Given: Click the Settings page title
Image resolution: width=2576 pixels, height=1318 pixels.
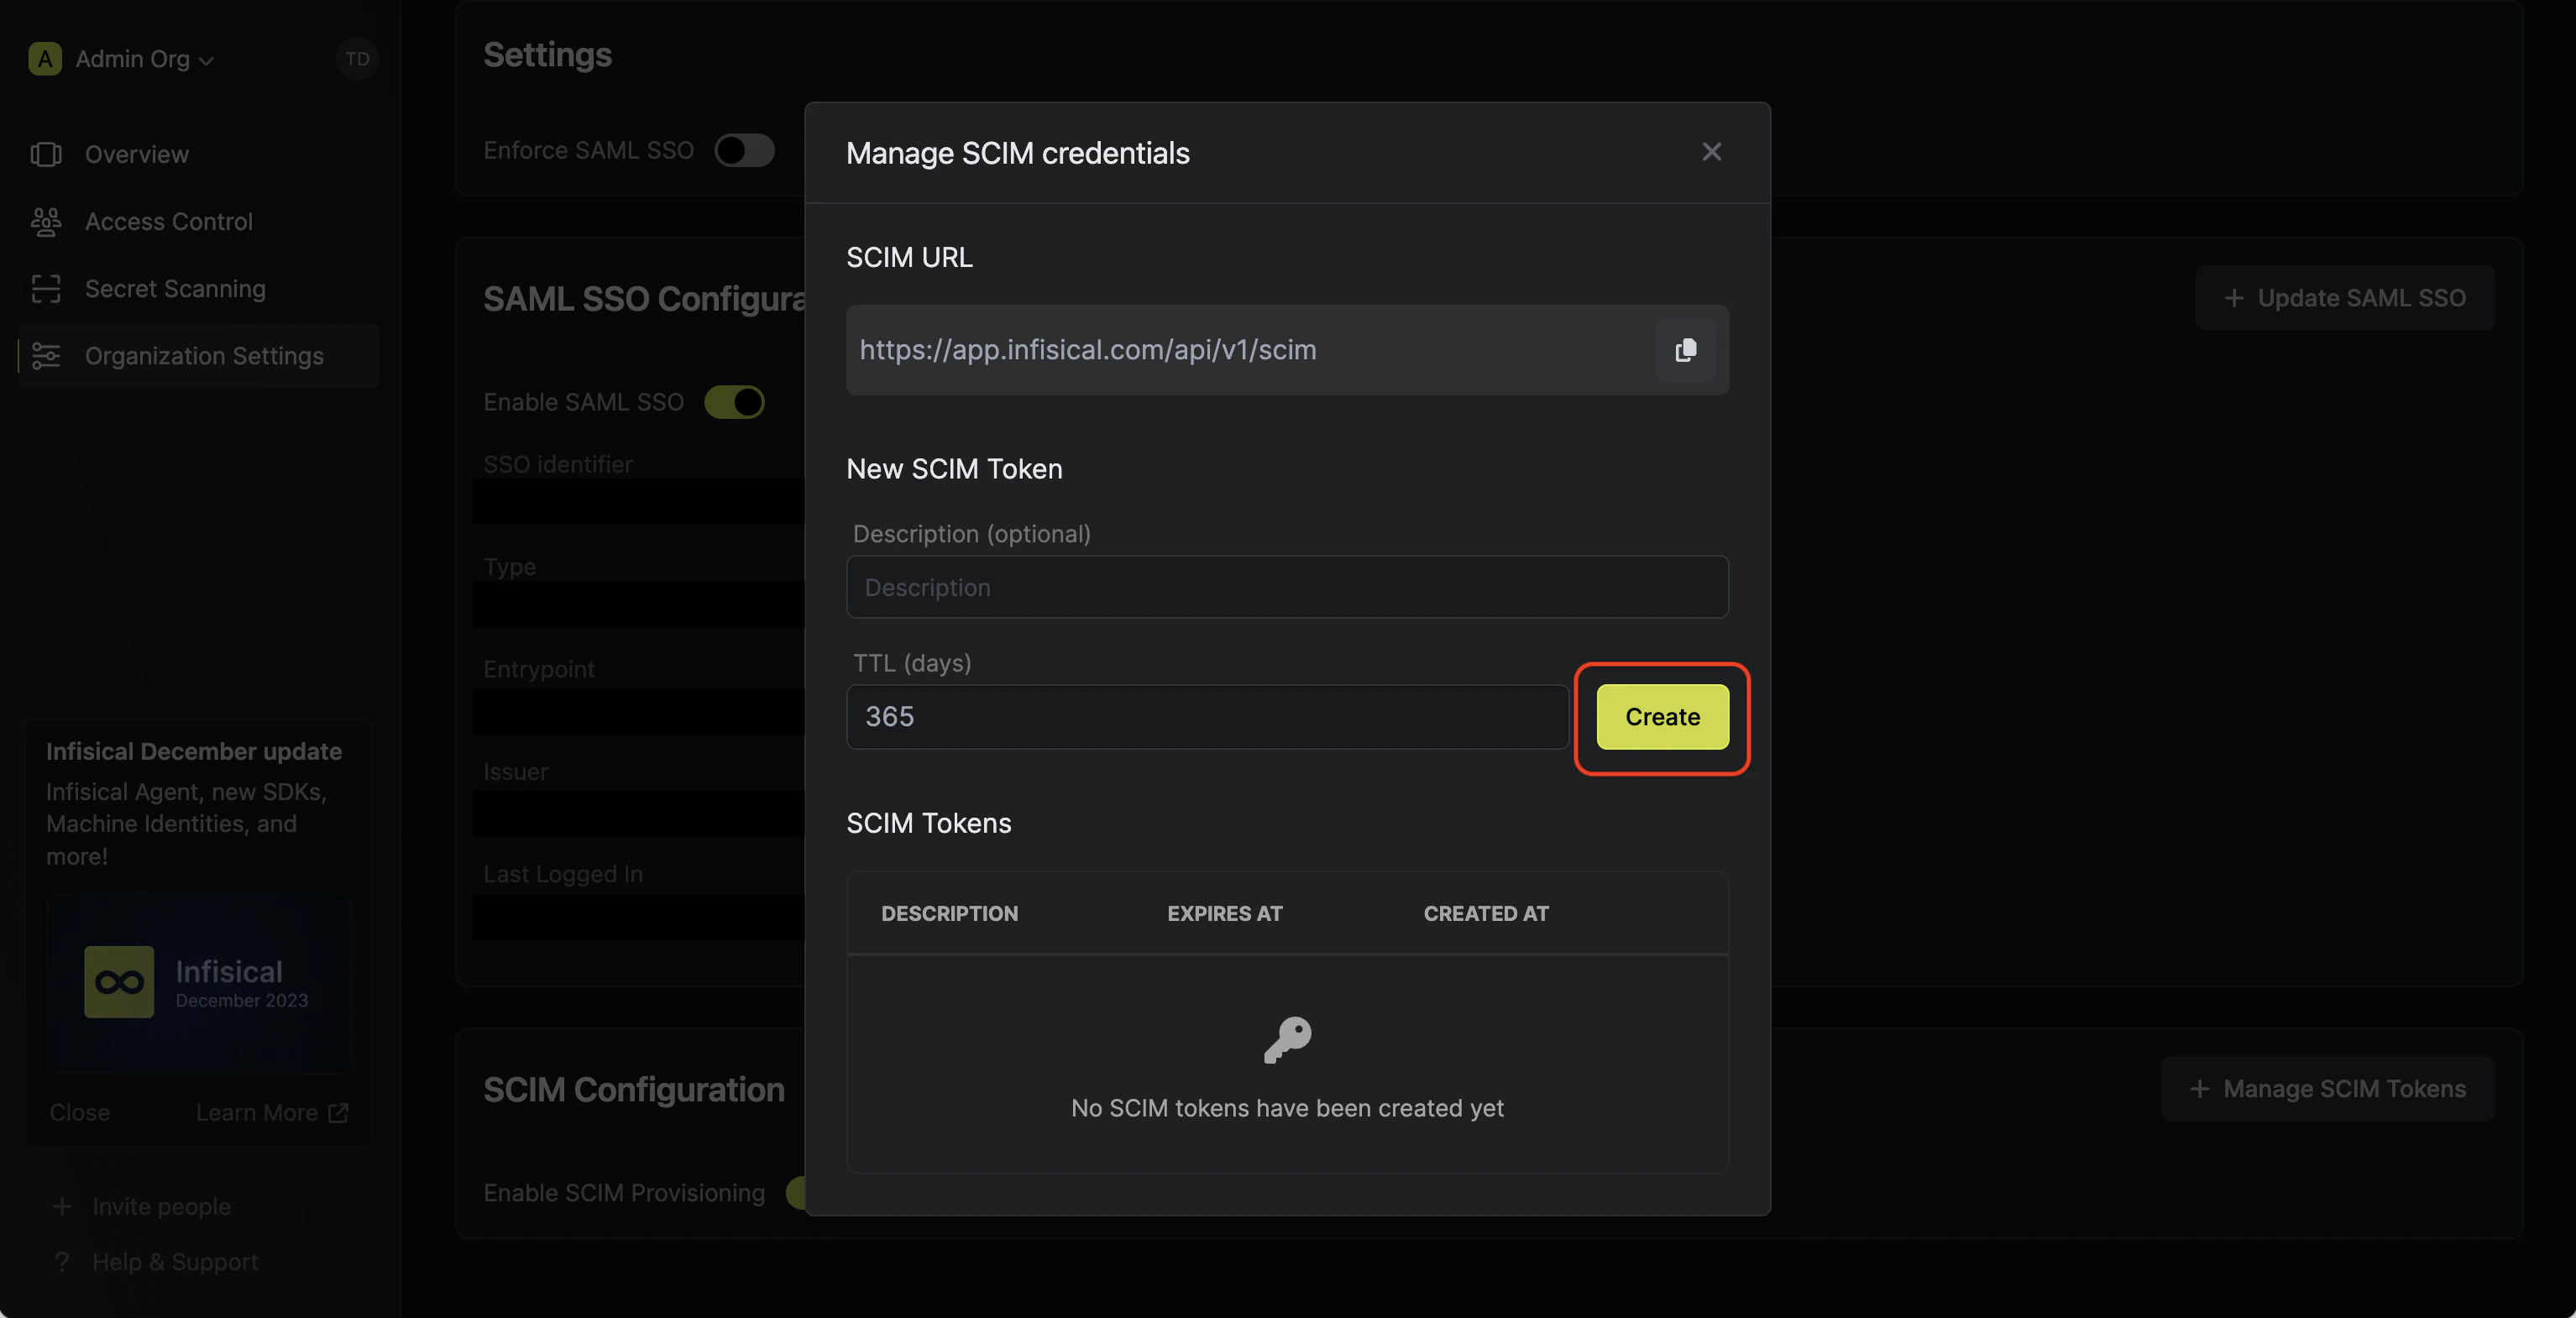Looking at the screenshot, I should tap(547, 55).
